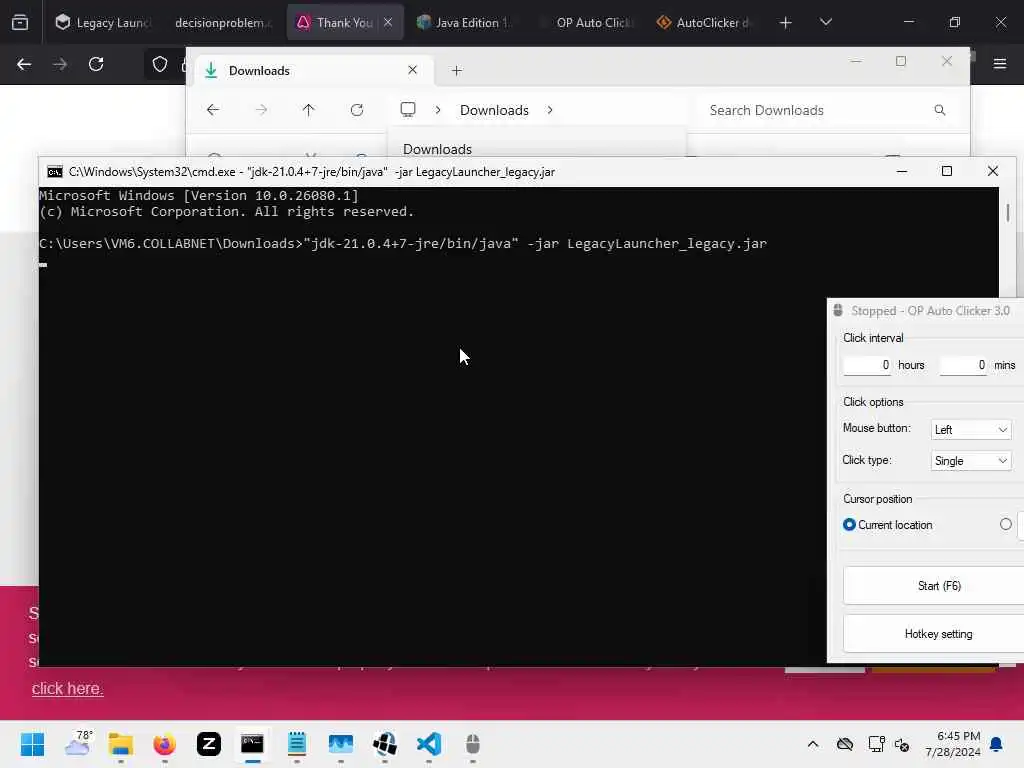Go forward in the Firefox browser

tap(60, 64)
